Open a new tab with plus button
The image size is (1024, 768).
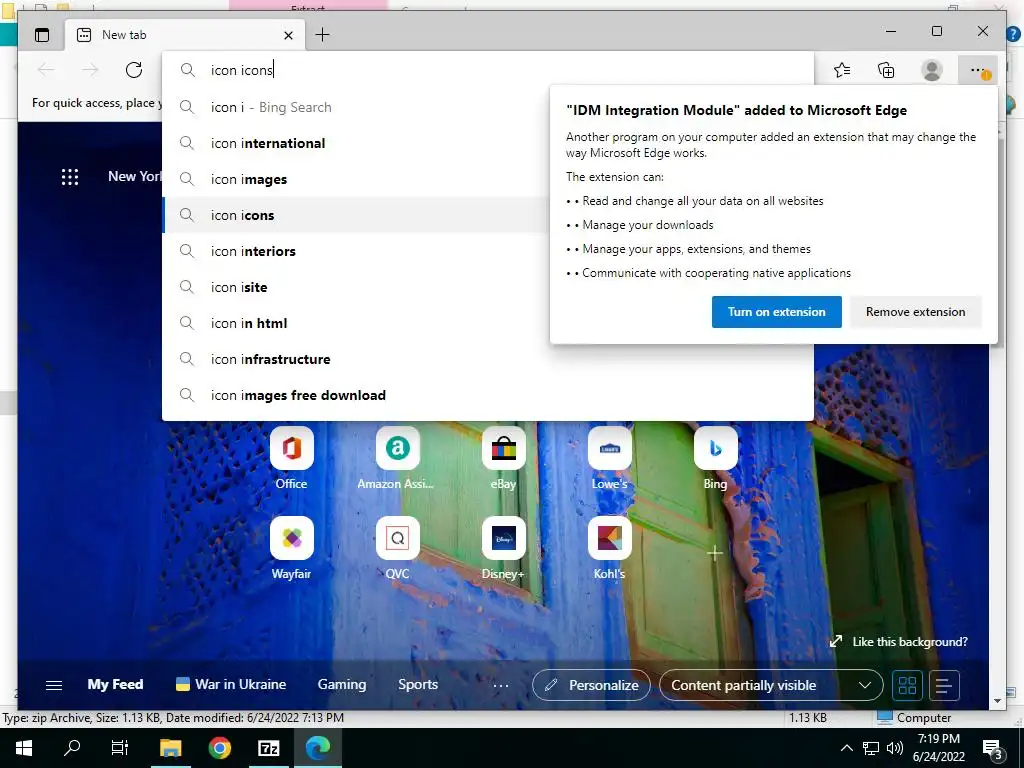323,35
